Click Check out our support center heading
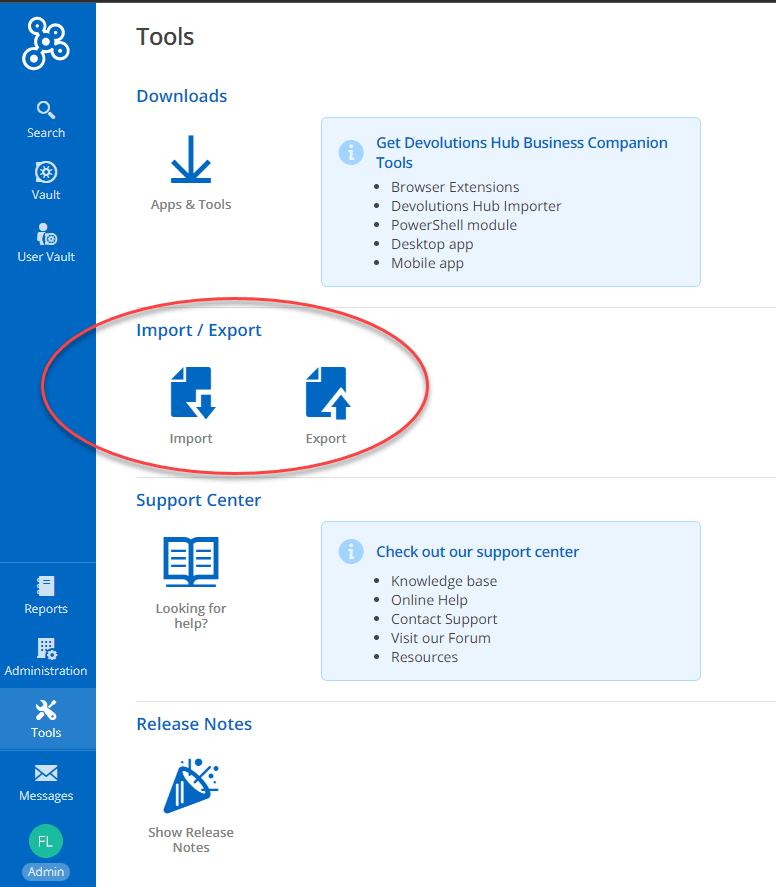 477,552
